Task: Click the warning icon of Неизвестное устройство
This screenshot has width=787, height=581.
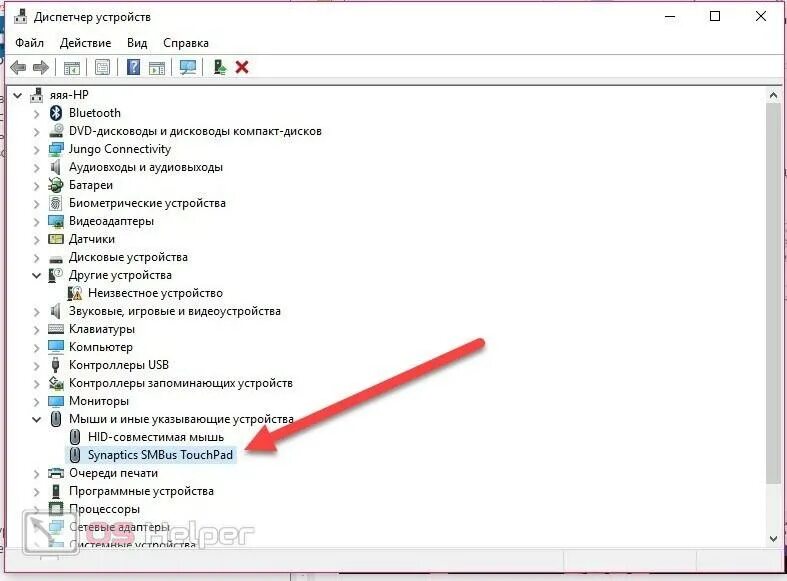Action: (x=75, y=293)
